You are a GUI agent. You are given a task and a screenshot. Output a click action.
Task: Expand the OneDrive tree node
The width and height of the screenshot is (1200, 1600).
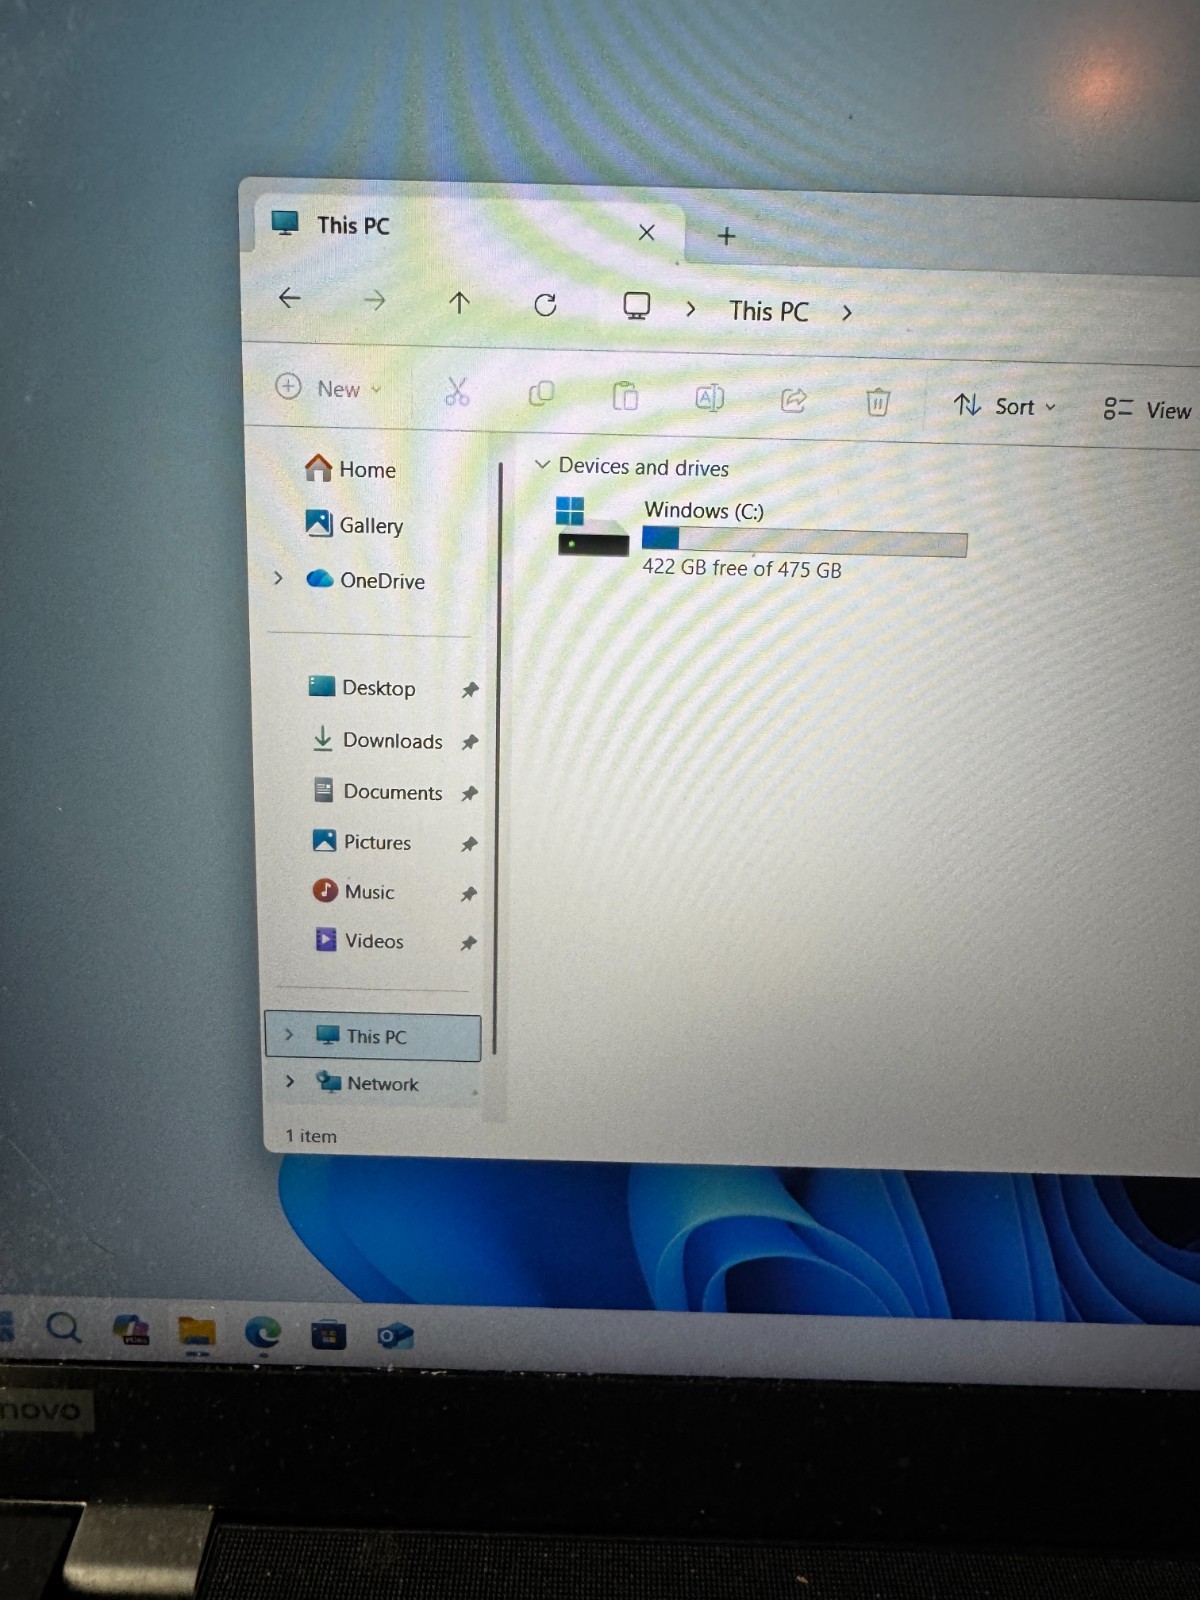point(278,578)
